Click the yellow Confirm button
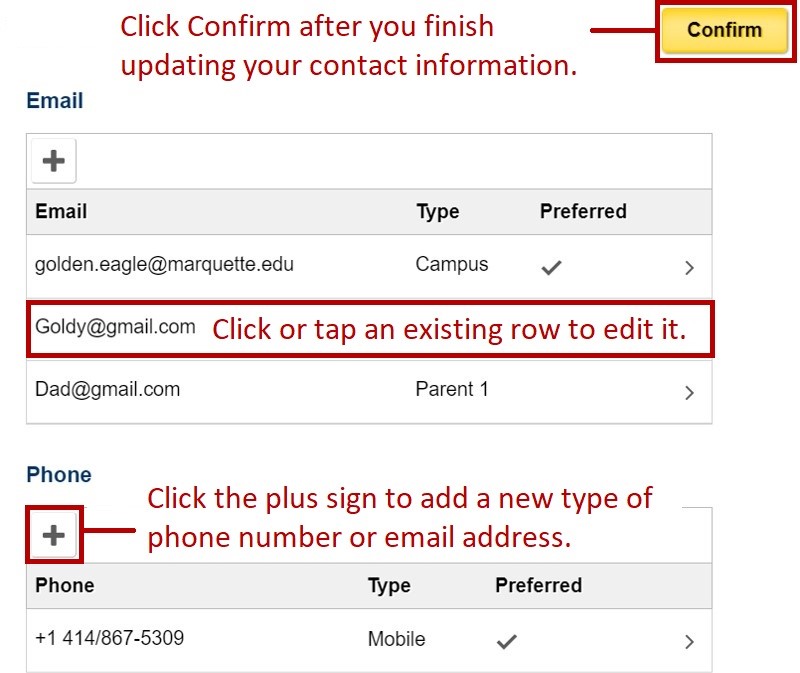This screenshot has height=673, width=800. [x=724, y=30]
